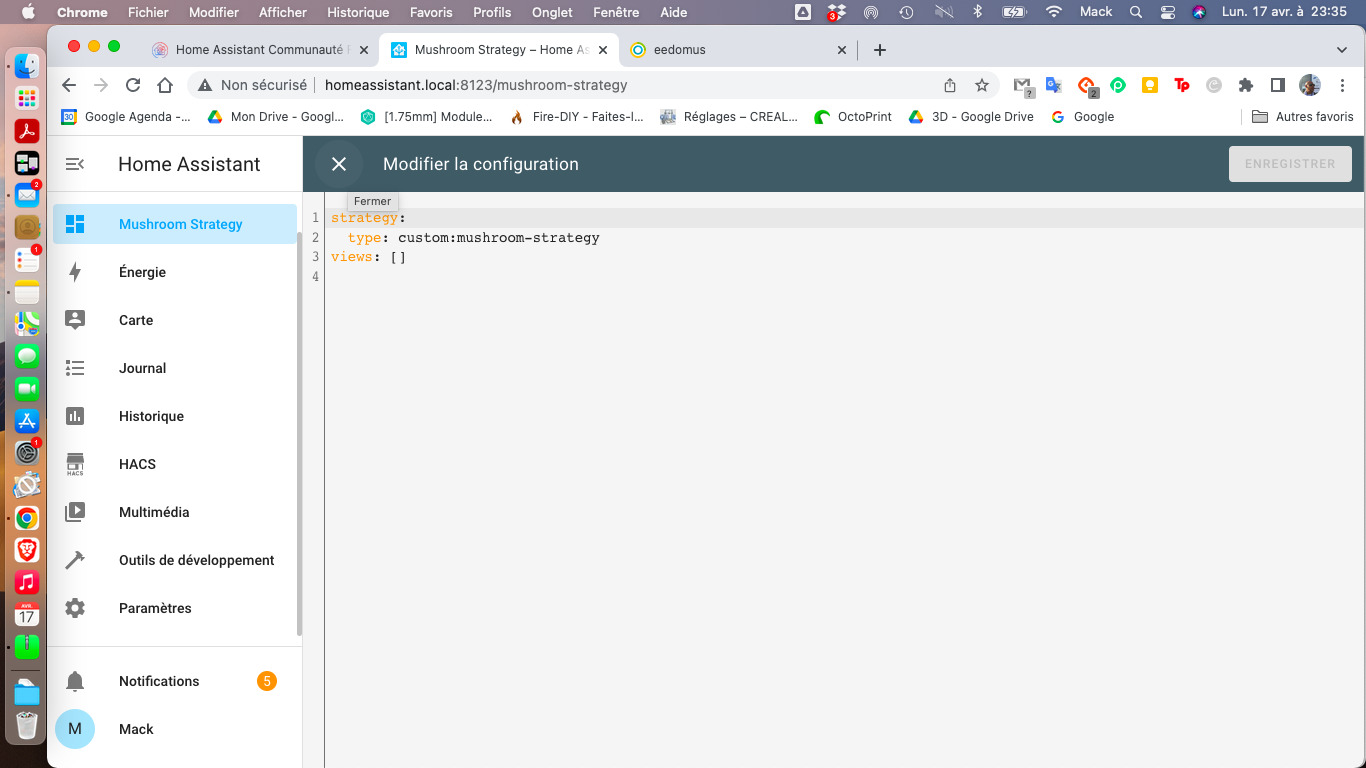Open the Google Translate extension
This screenshot has height=768, width=1366.
(1054, 85)
